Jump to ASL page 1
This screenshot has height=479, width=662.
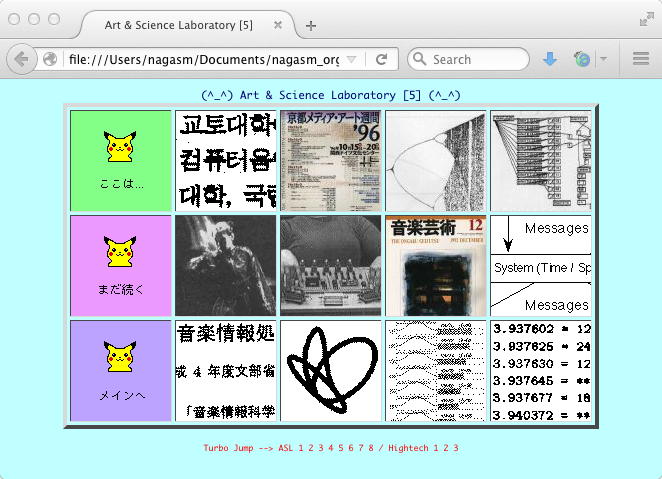click(x=301, y=448)
